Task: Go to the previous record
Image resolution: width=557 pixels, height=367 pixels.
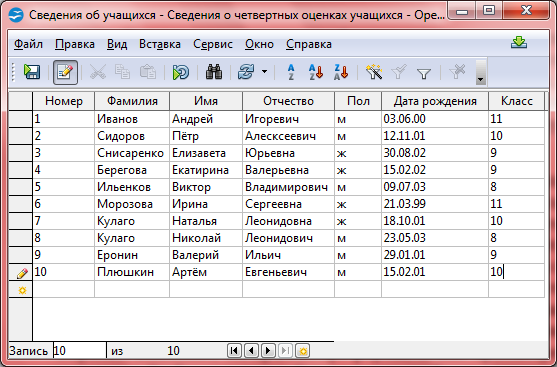Action: point(251,351)
